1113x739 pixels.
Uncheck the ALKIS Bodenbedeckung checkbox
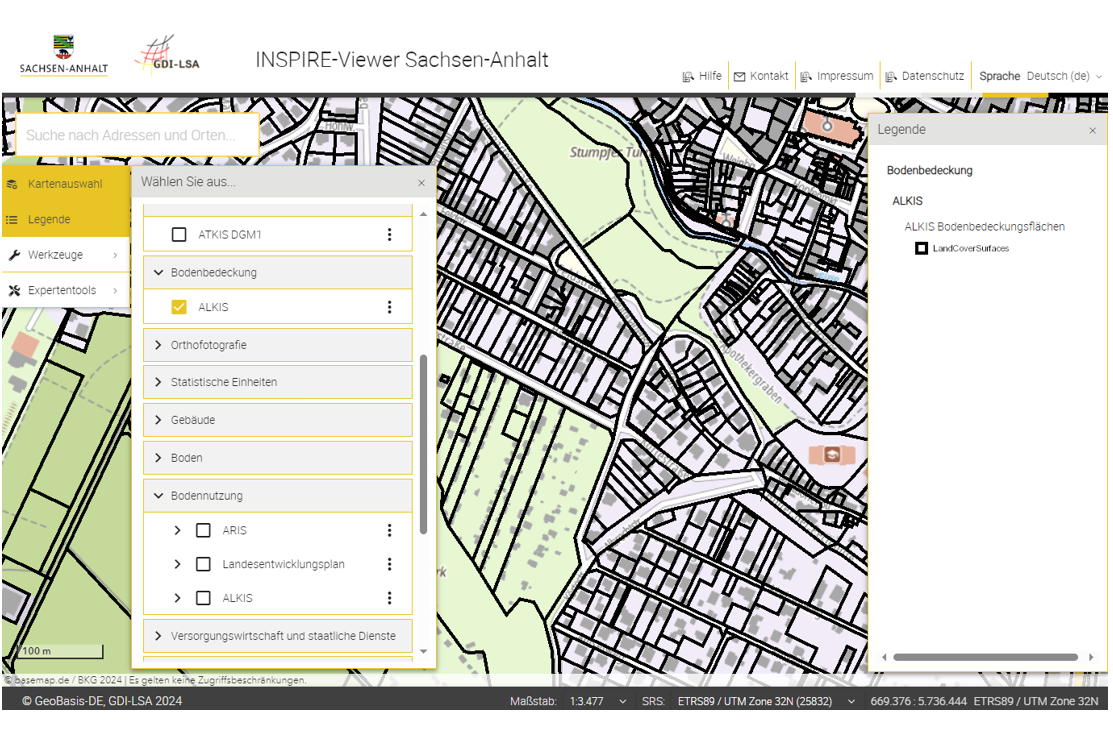pos(179,307)
